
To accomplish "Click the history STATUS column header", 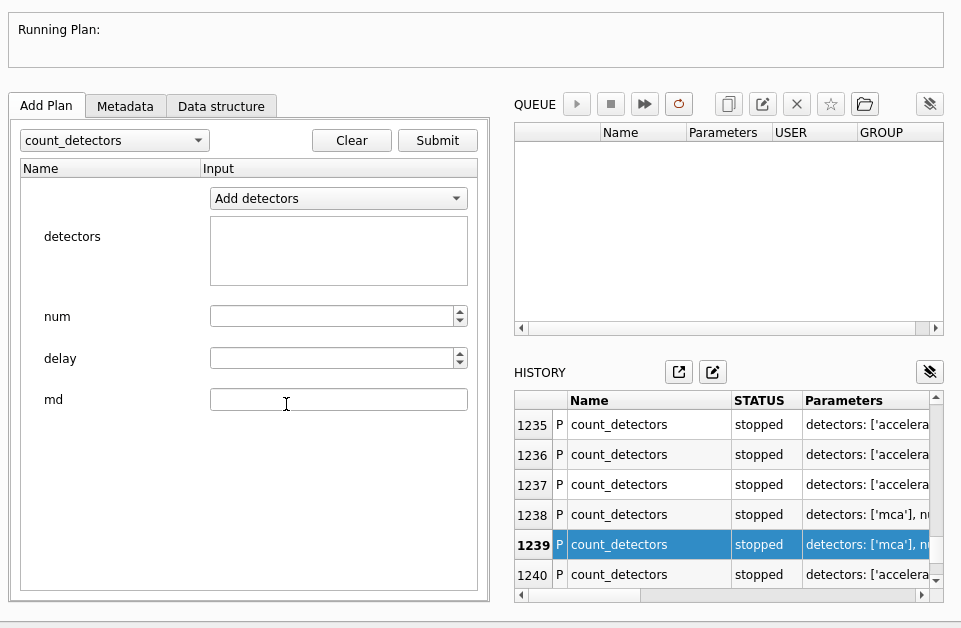I will [x=767, y=401].
